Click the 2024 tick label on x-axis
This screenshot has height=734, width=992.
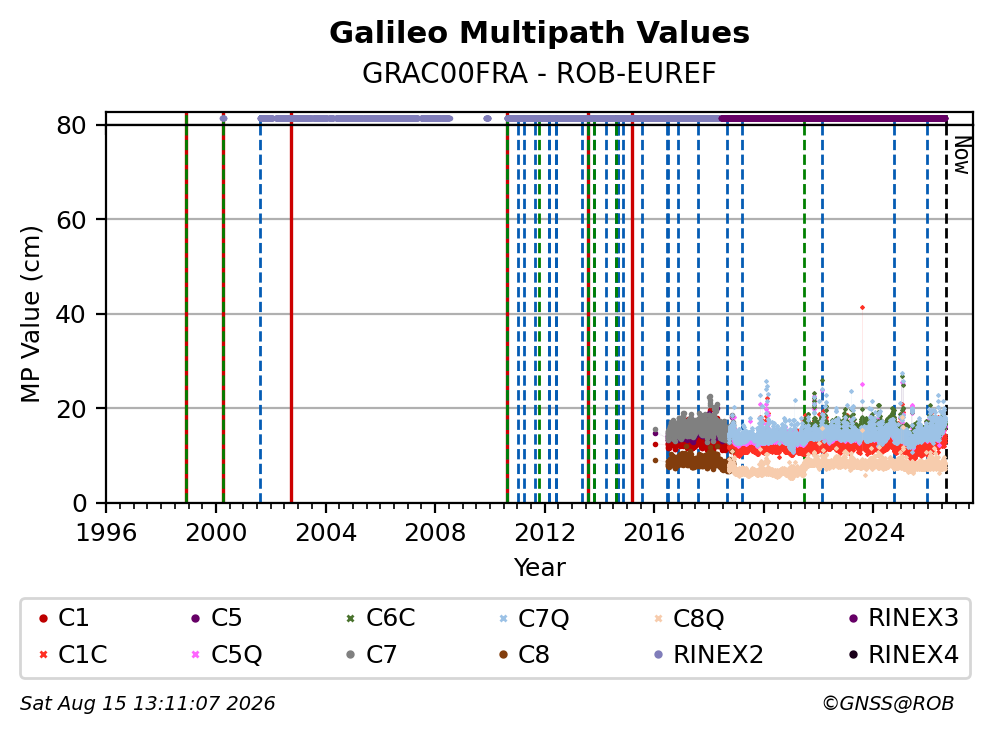(x=874, y=533)
